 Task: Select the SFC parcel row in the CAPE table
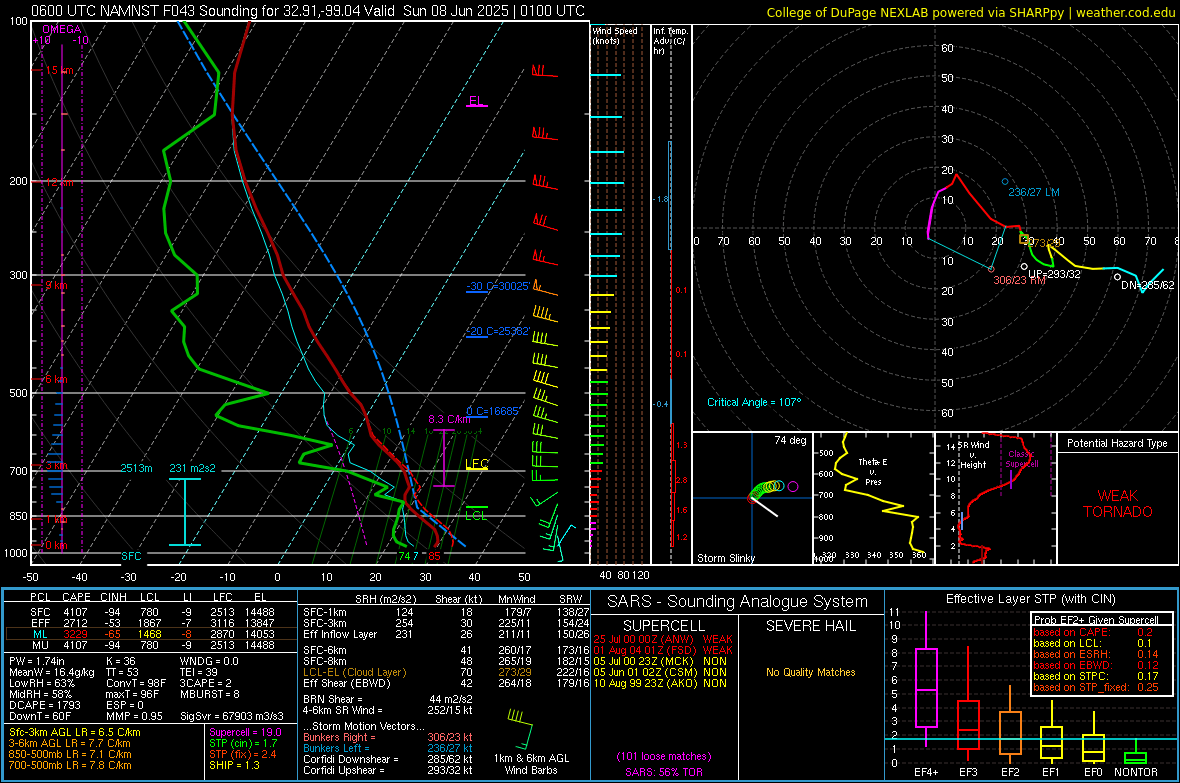pos(152,612)
